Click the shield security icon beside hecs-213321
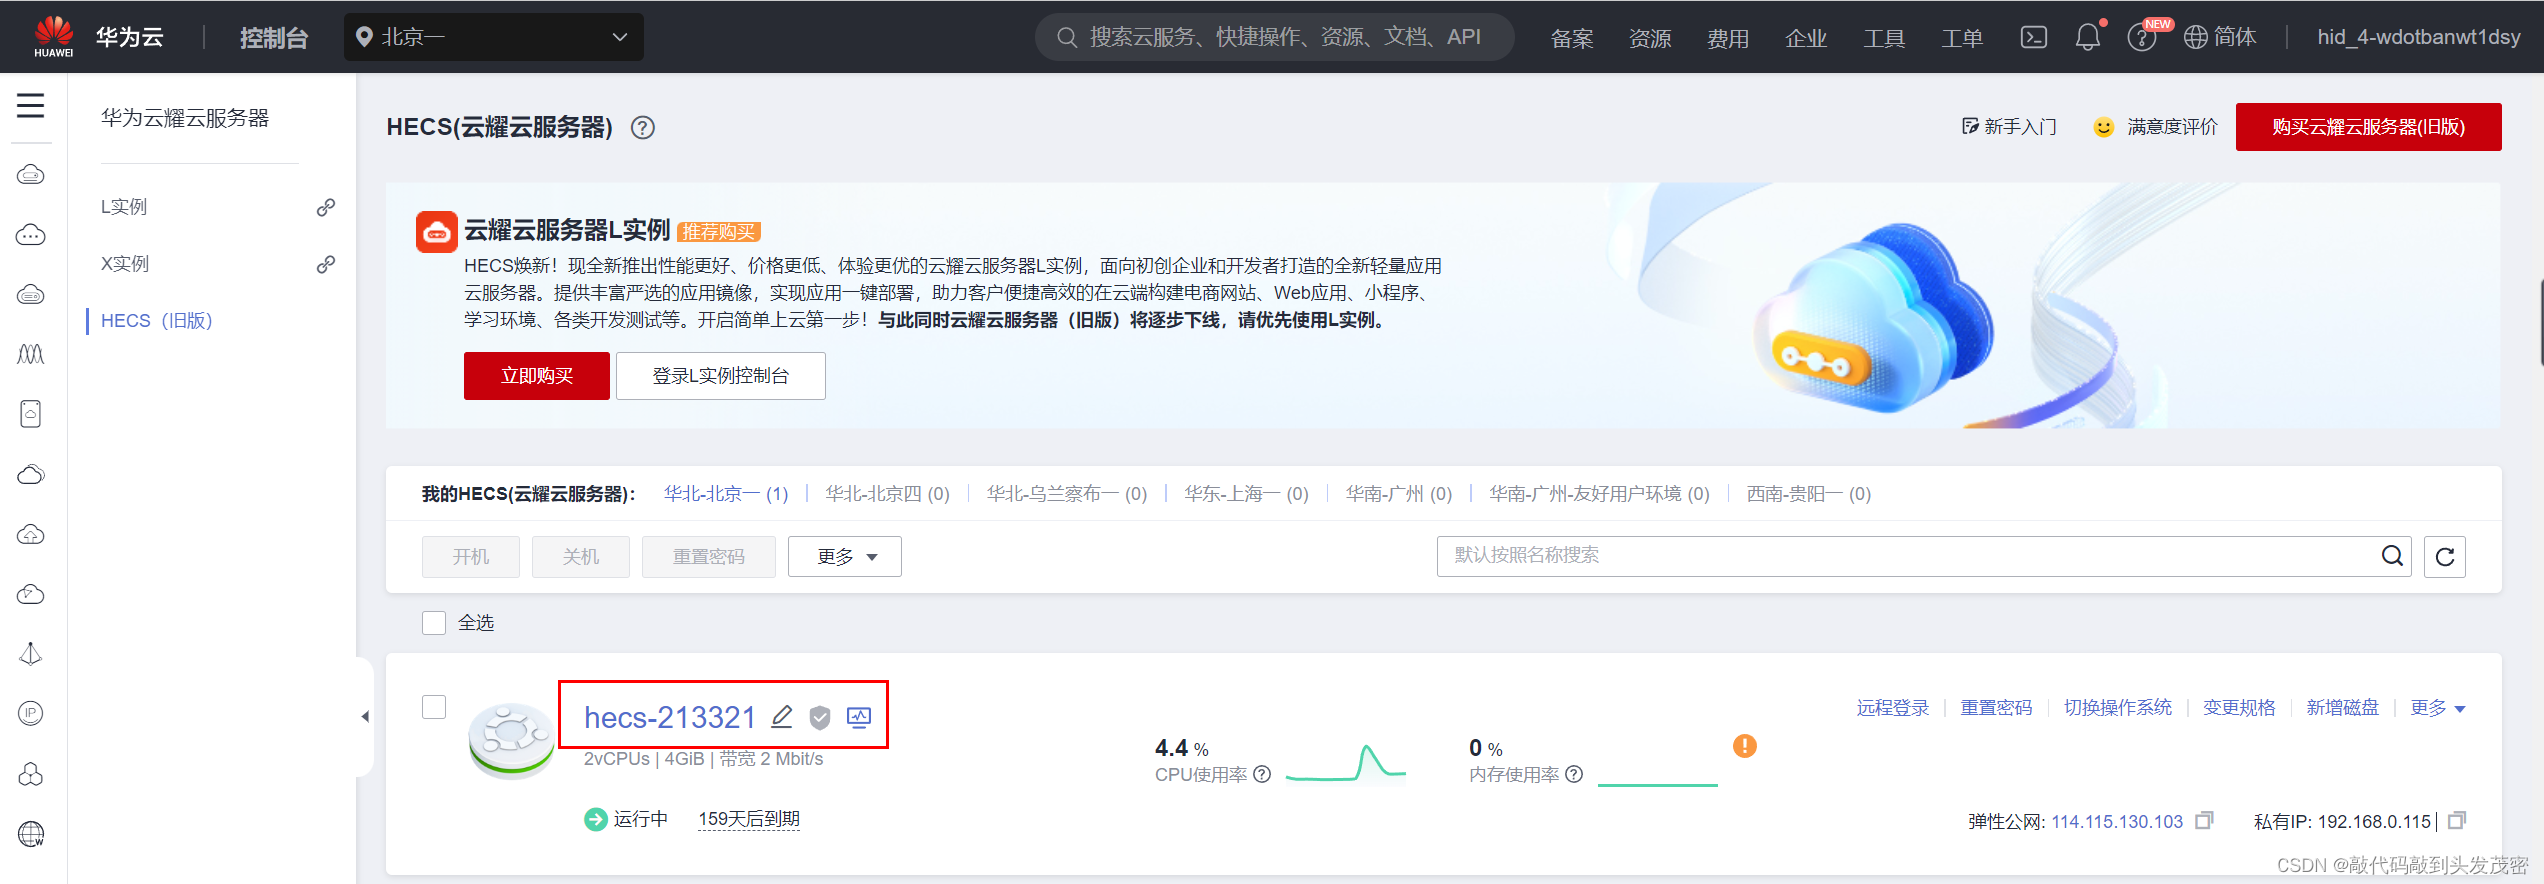This screenshot has width=2544, height=884. (x=820, y=717)
